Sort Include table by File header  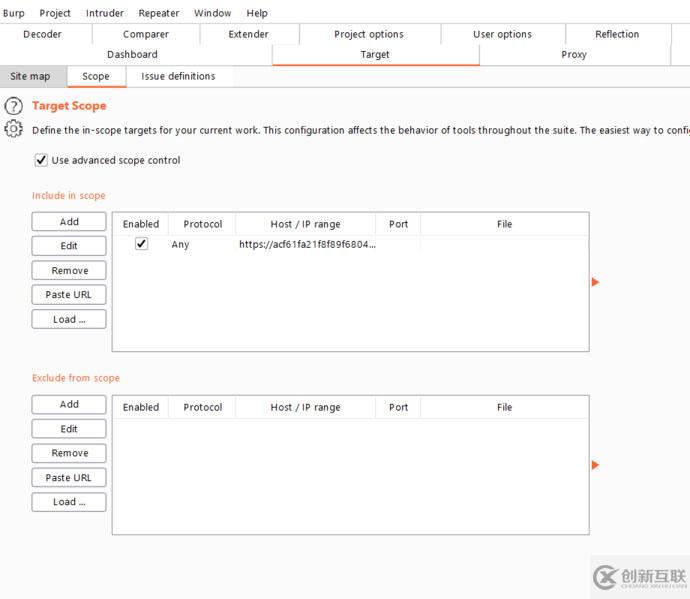click(504, 224)
